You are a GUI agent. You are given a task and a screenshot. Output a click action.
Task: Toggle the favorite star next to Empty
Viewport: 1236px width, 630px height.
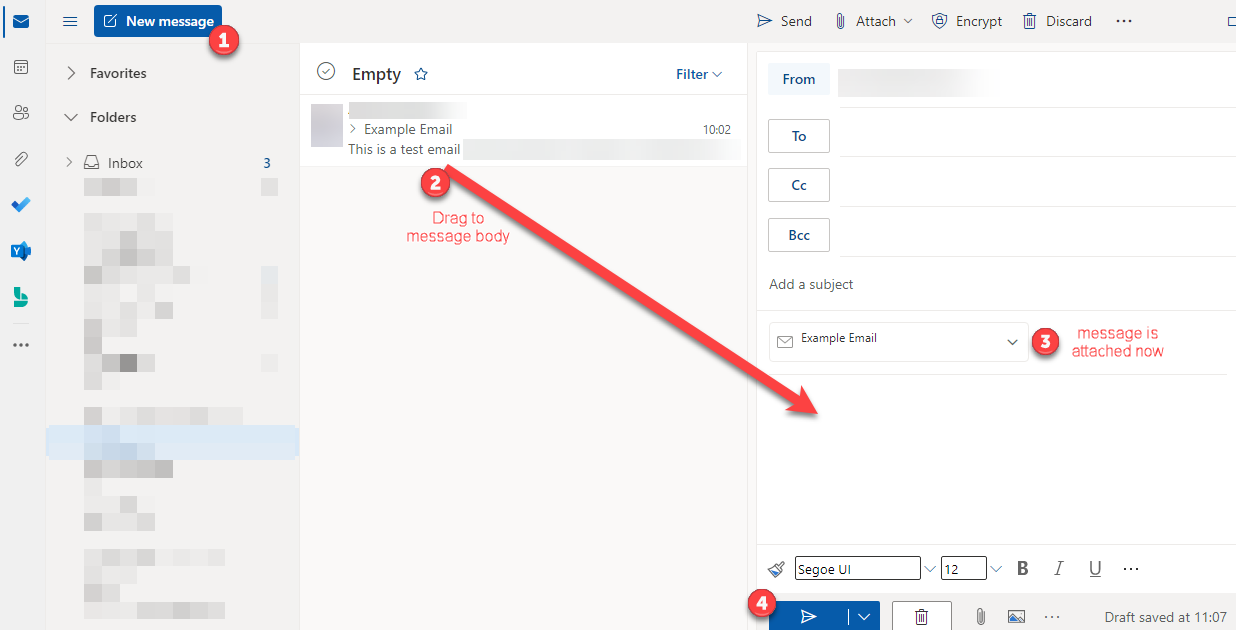[x=421, y=74]
